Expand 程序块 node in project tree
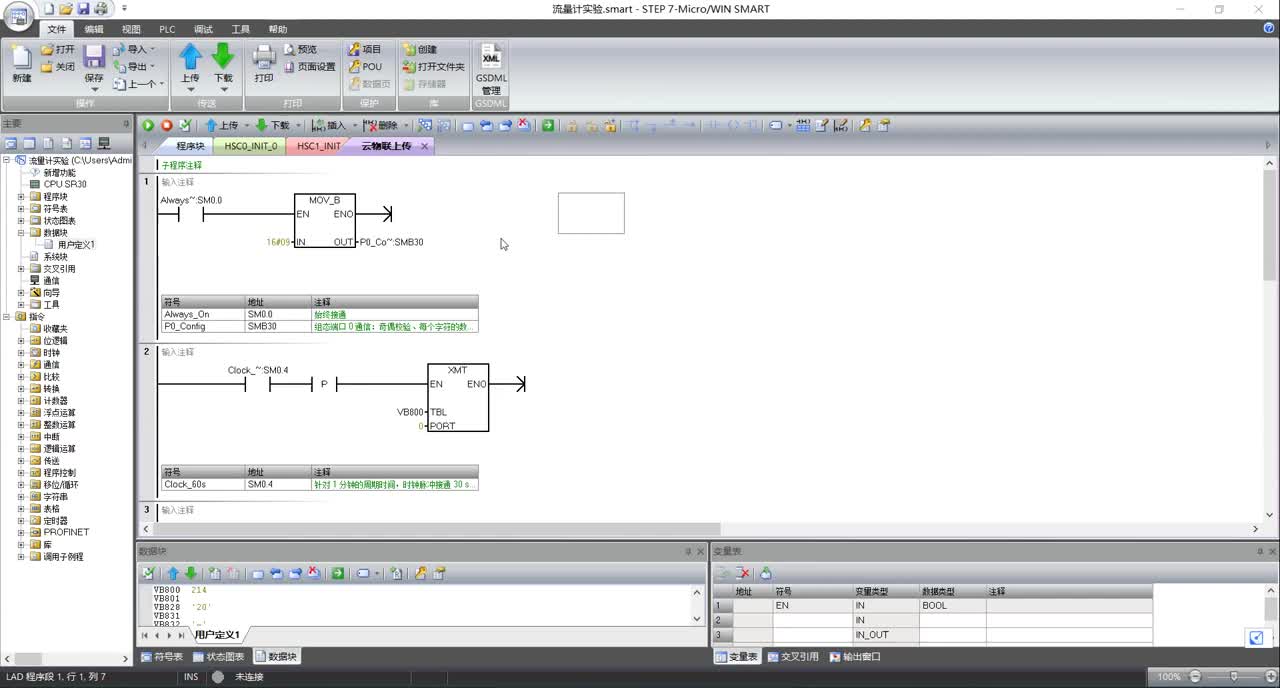 tap(21, 197)
